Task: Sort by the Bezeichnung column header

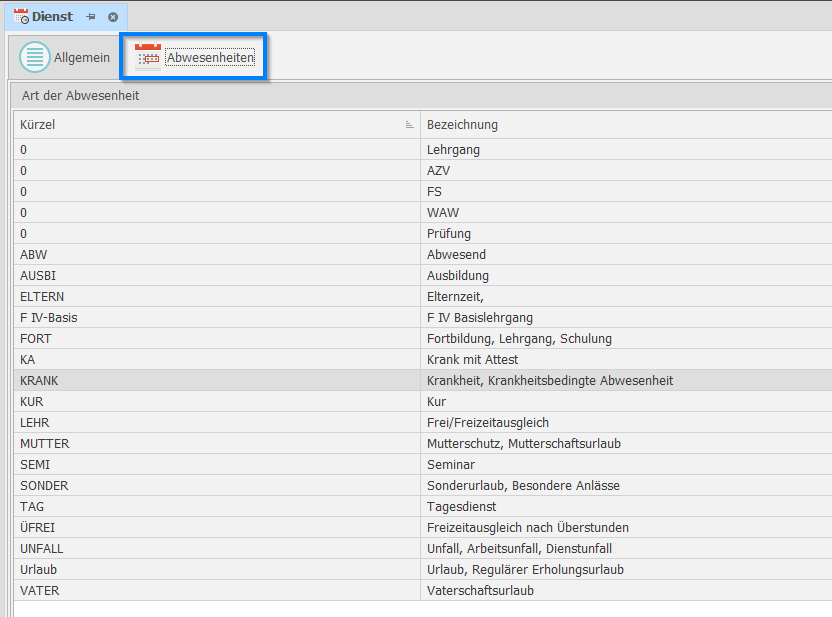Action: [x=462, y=125]
